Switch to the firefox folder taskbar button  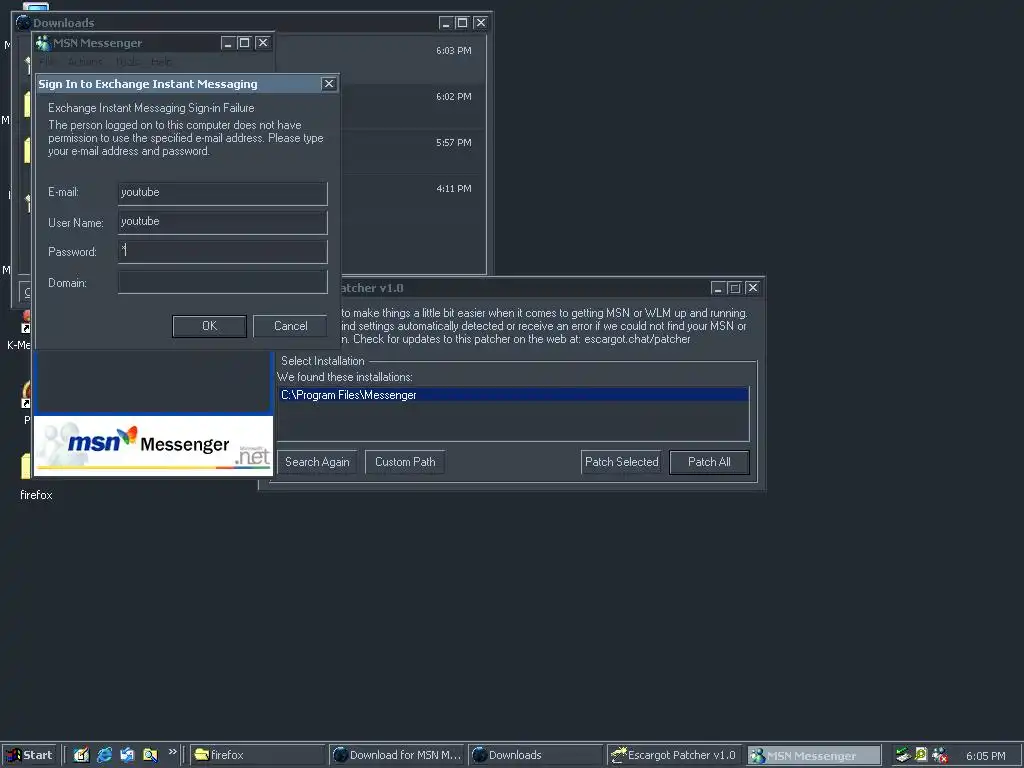(257, 755)
